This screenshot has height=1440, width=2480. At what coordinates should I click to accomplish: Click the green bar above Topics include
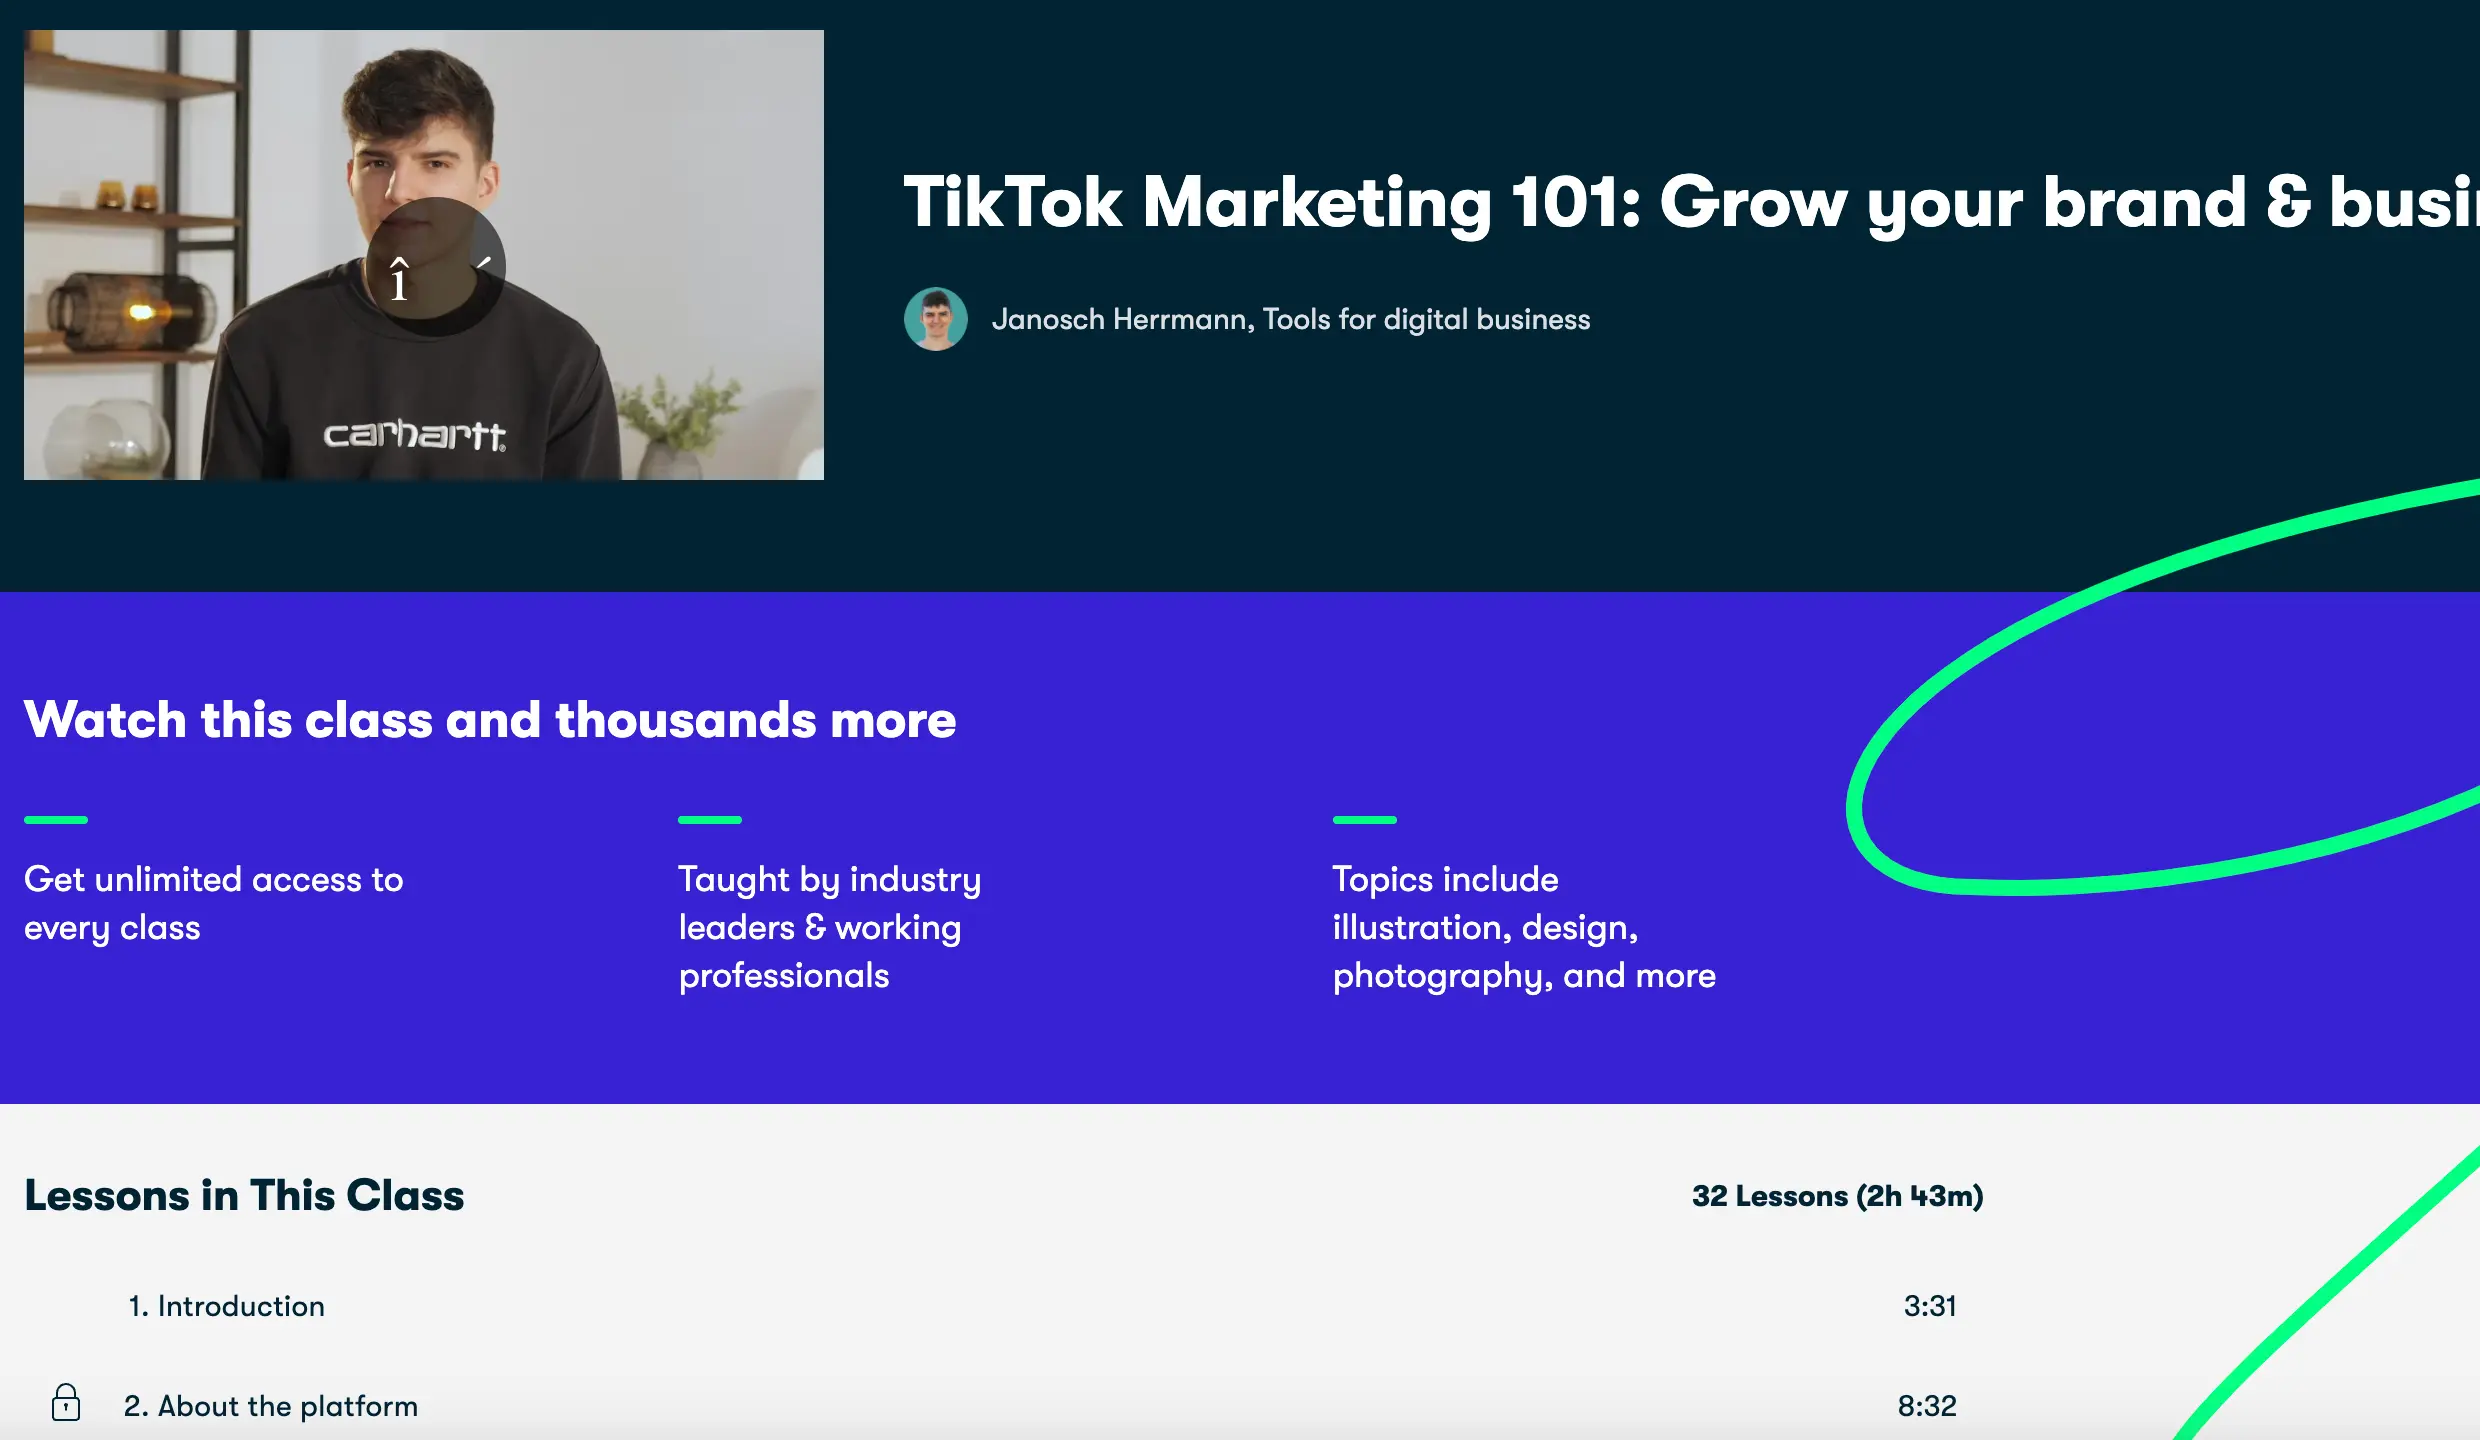point(1364,820)
